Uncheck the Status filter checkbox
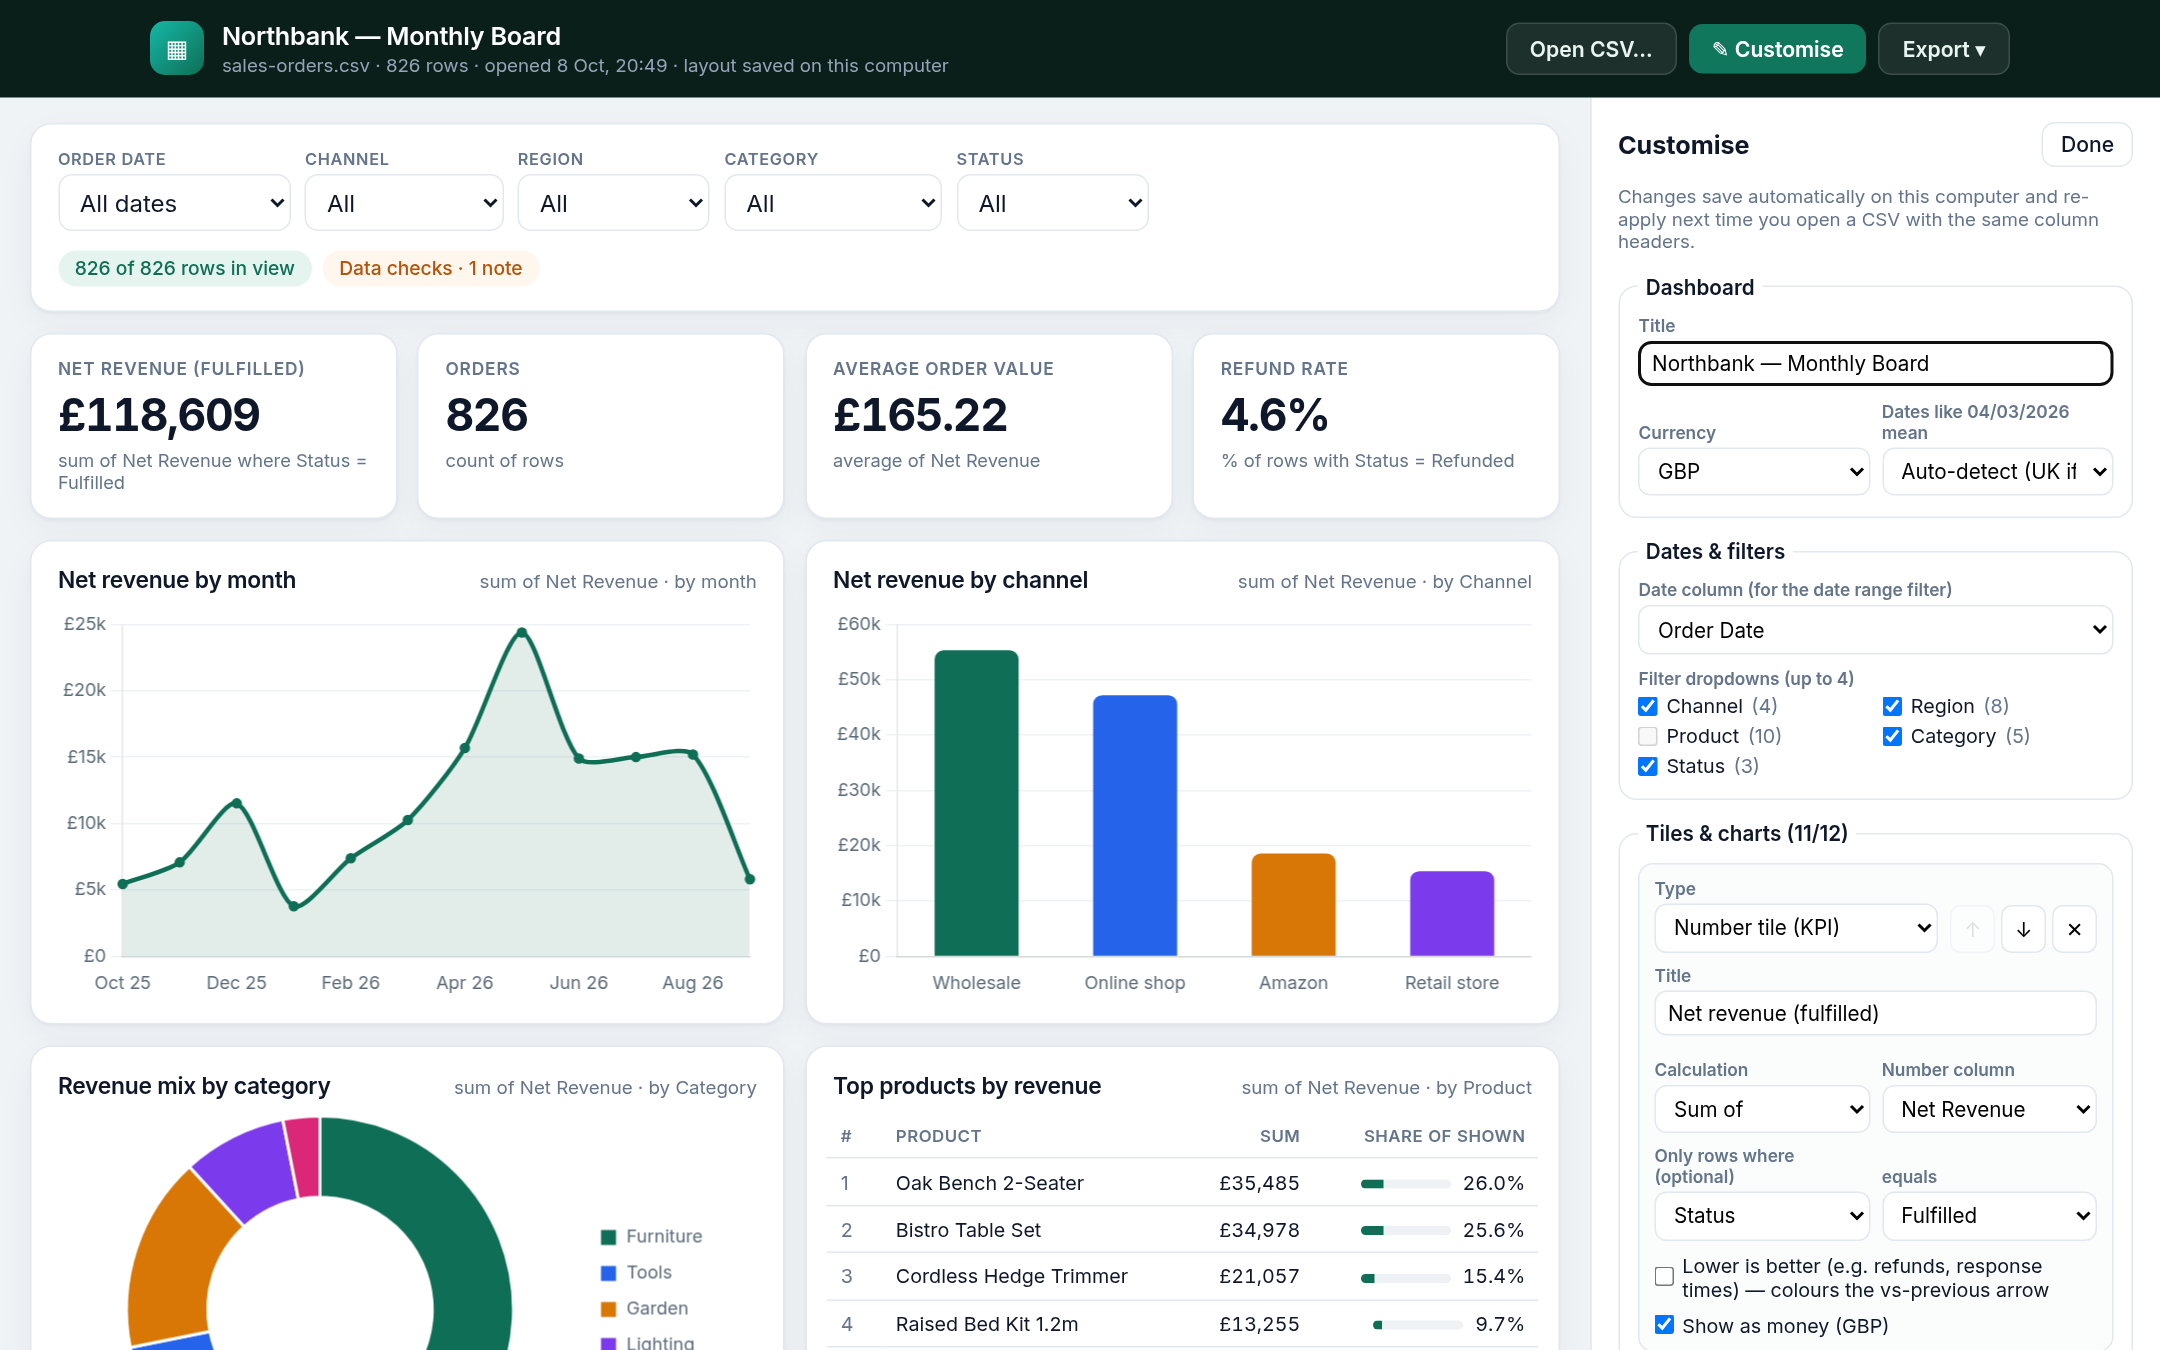 (1648, 767)
